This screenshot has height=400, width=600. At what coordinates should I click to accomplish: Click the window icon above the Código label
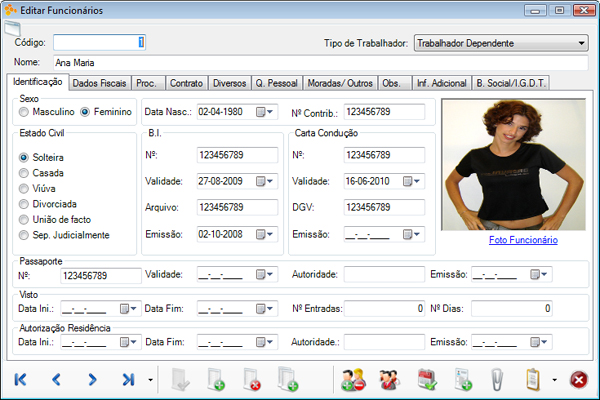point(12,29)
